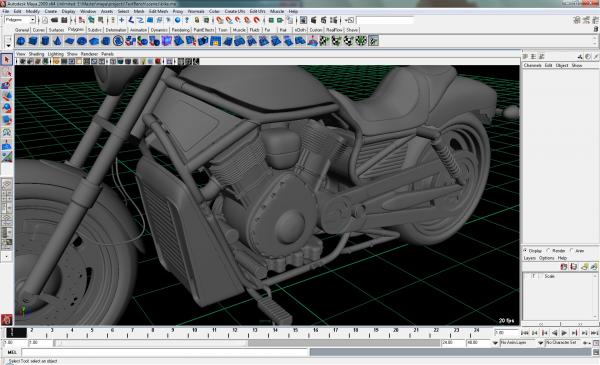Toggle the first snap magnet (grid)
Screen dimensions: 600x365
[x=219, y=20]
